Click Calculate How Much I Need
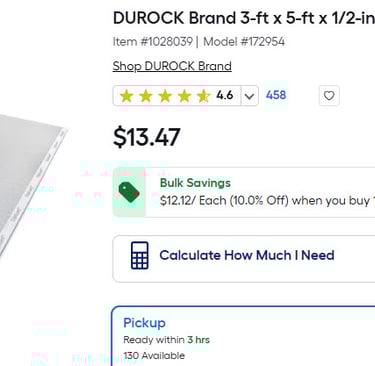Image resolution: width=375 pixels, height=366 pixels. coord(247,255)
